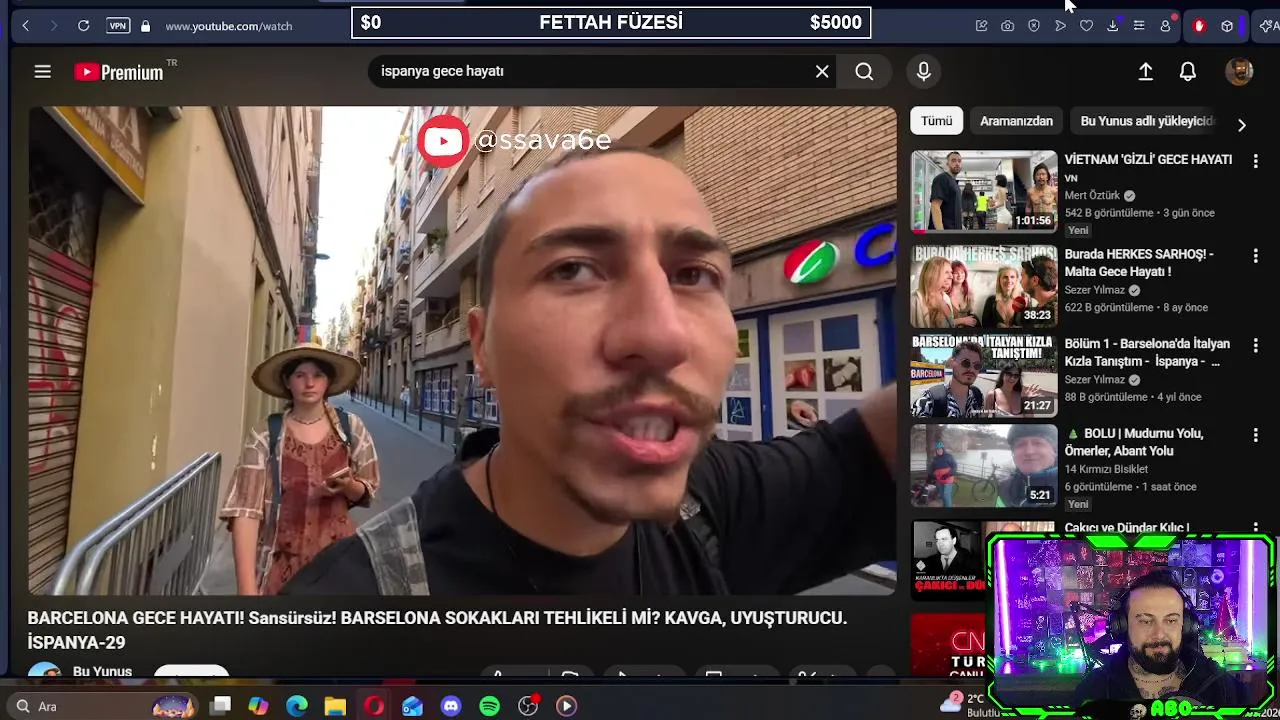The height and width of the screenshot is (720, 1280).
Task: Open site info via the padlock icon
Action: point(145,26)
